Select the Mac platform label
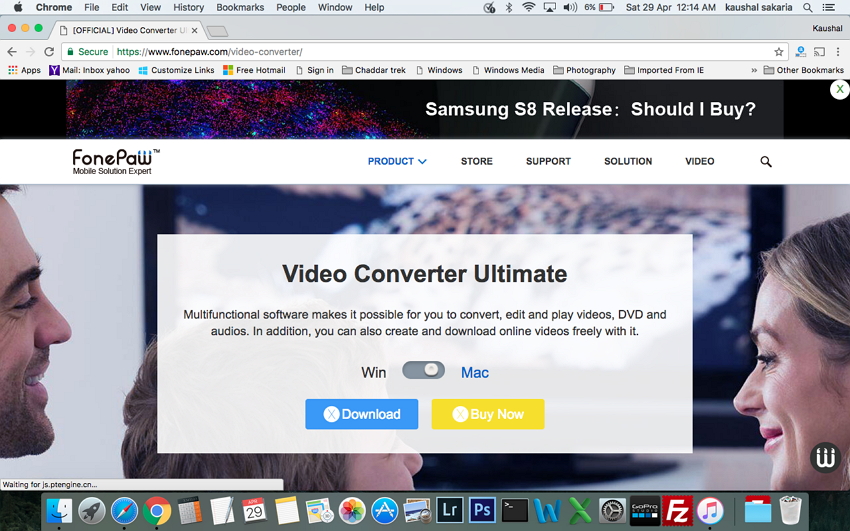This screenshot has width=850, height=531. [475, 373]
